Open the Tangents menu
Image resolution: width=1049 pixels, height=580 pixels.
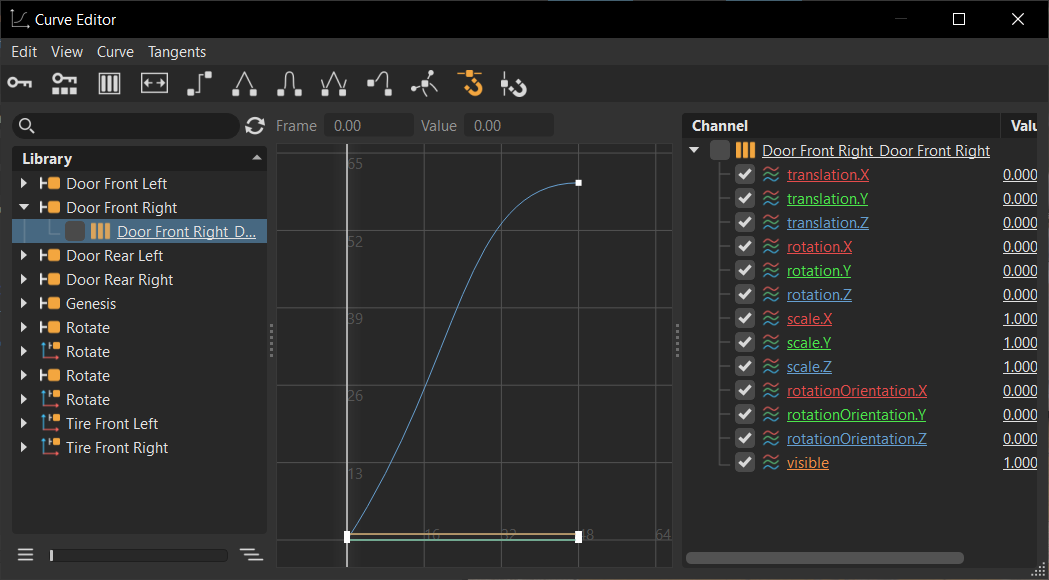177,52
